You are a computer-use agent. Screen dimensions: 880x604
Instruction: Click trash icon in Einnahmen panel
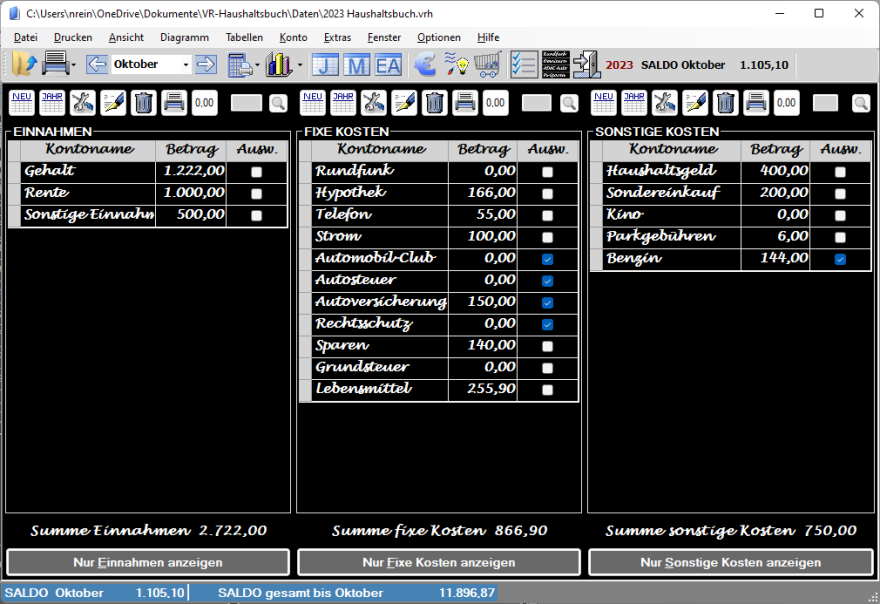(x=143, y=102)
